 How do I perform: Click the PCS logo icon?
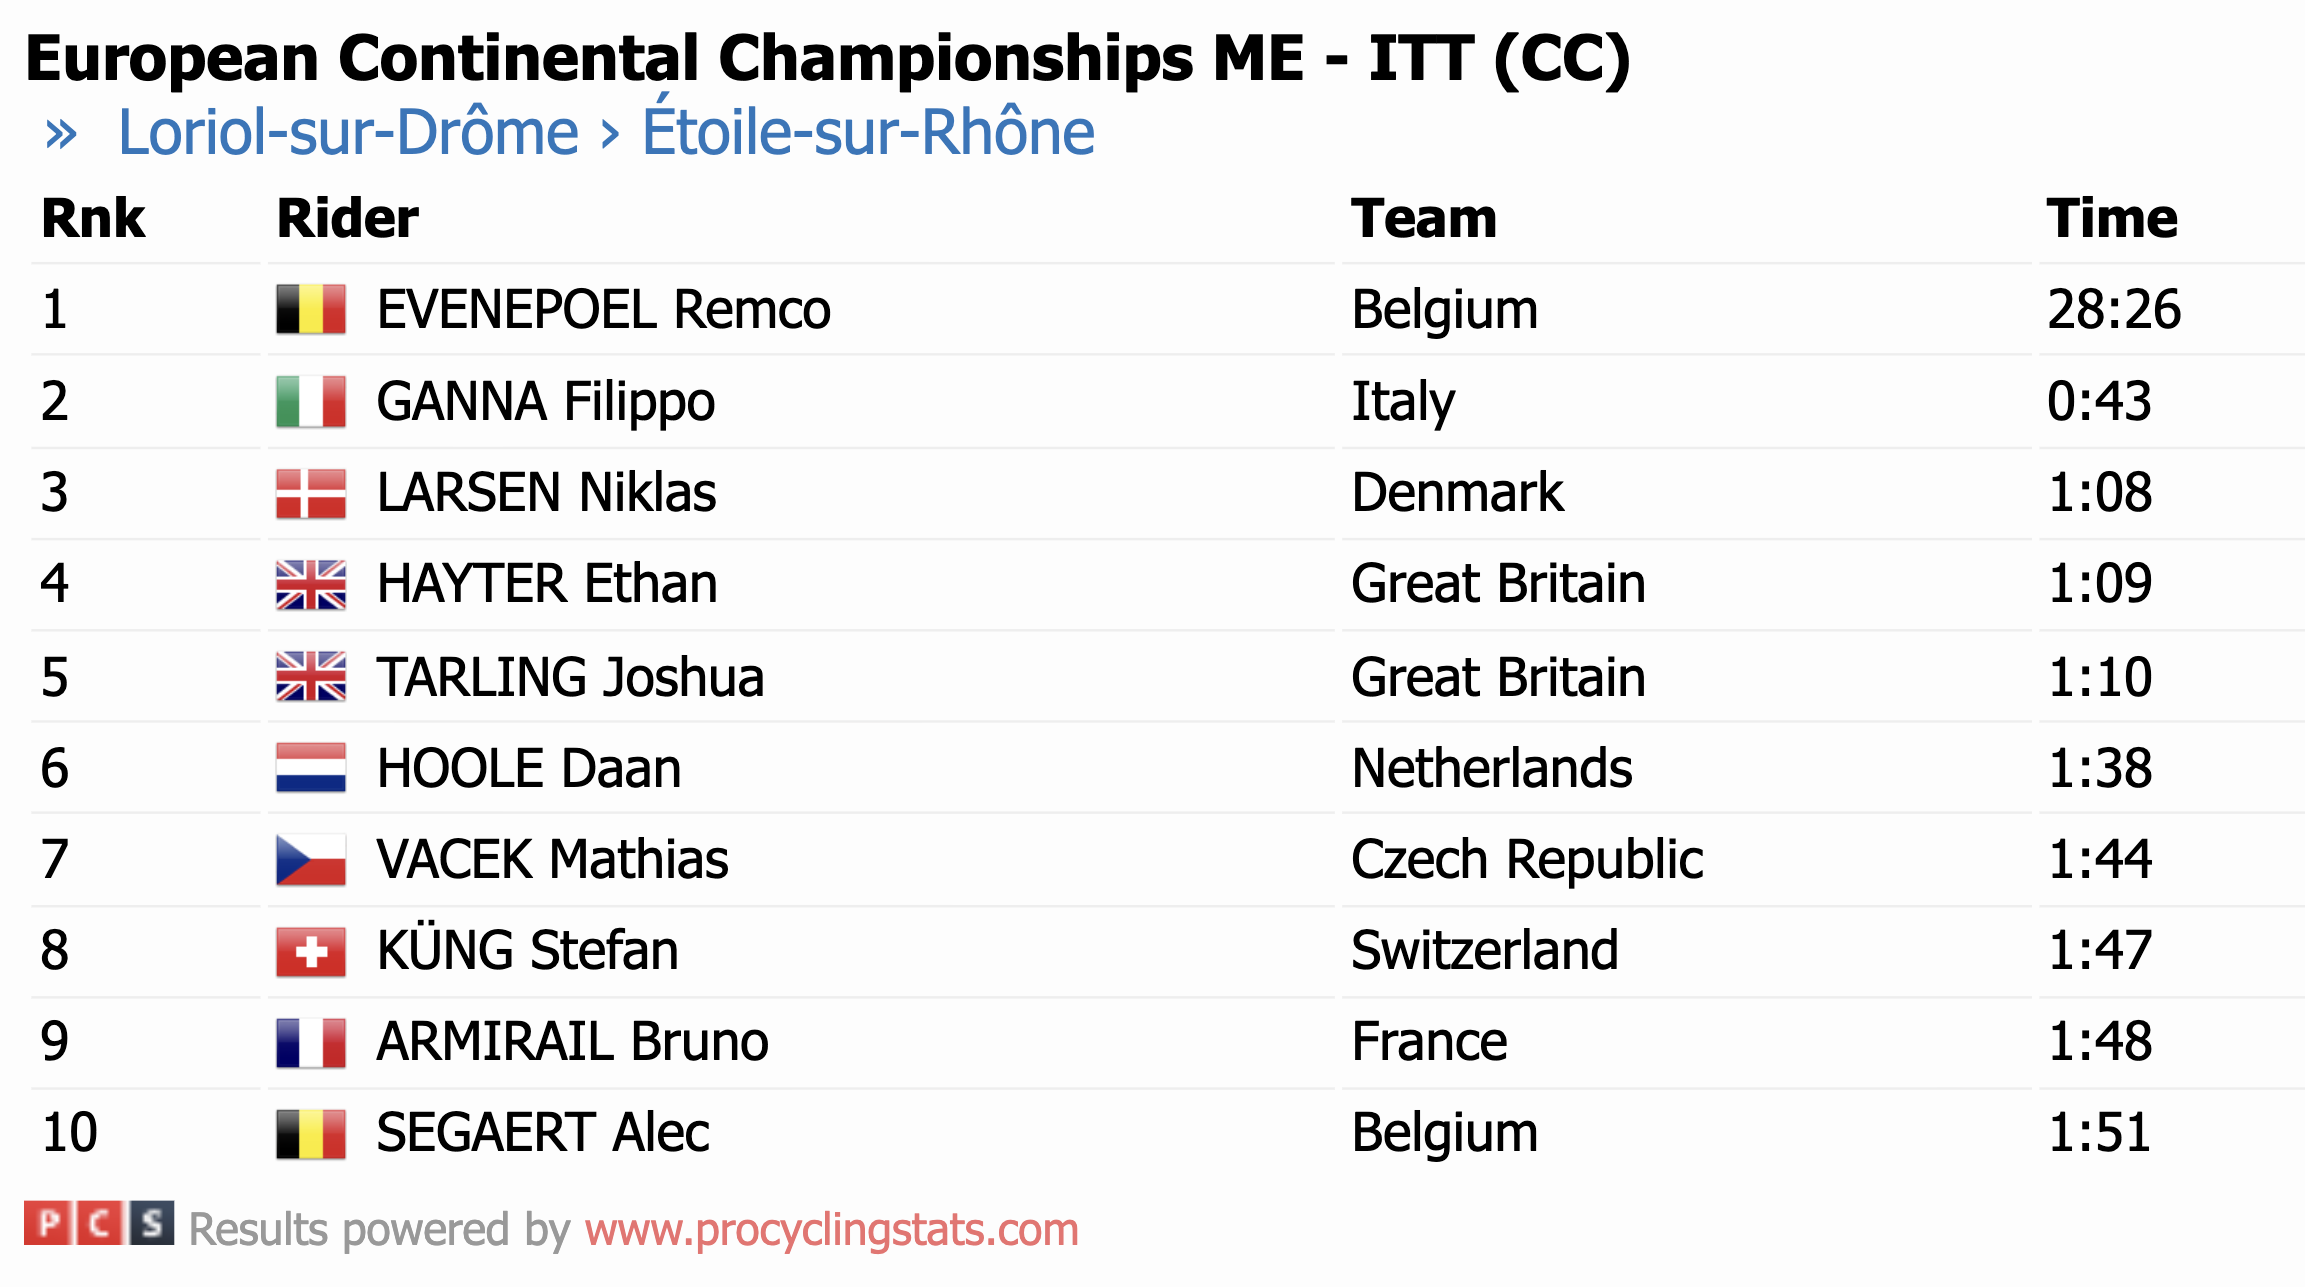point(98,1223)
